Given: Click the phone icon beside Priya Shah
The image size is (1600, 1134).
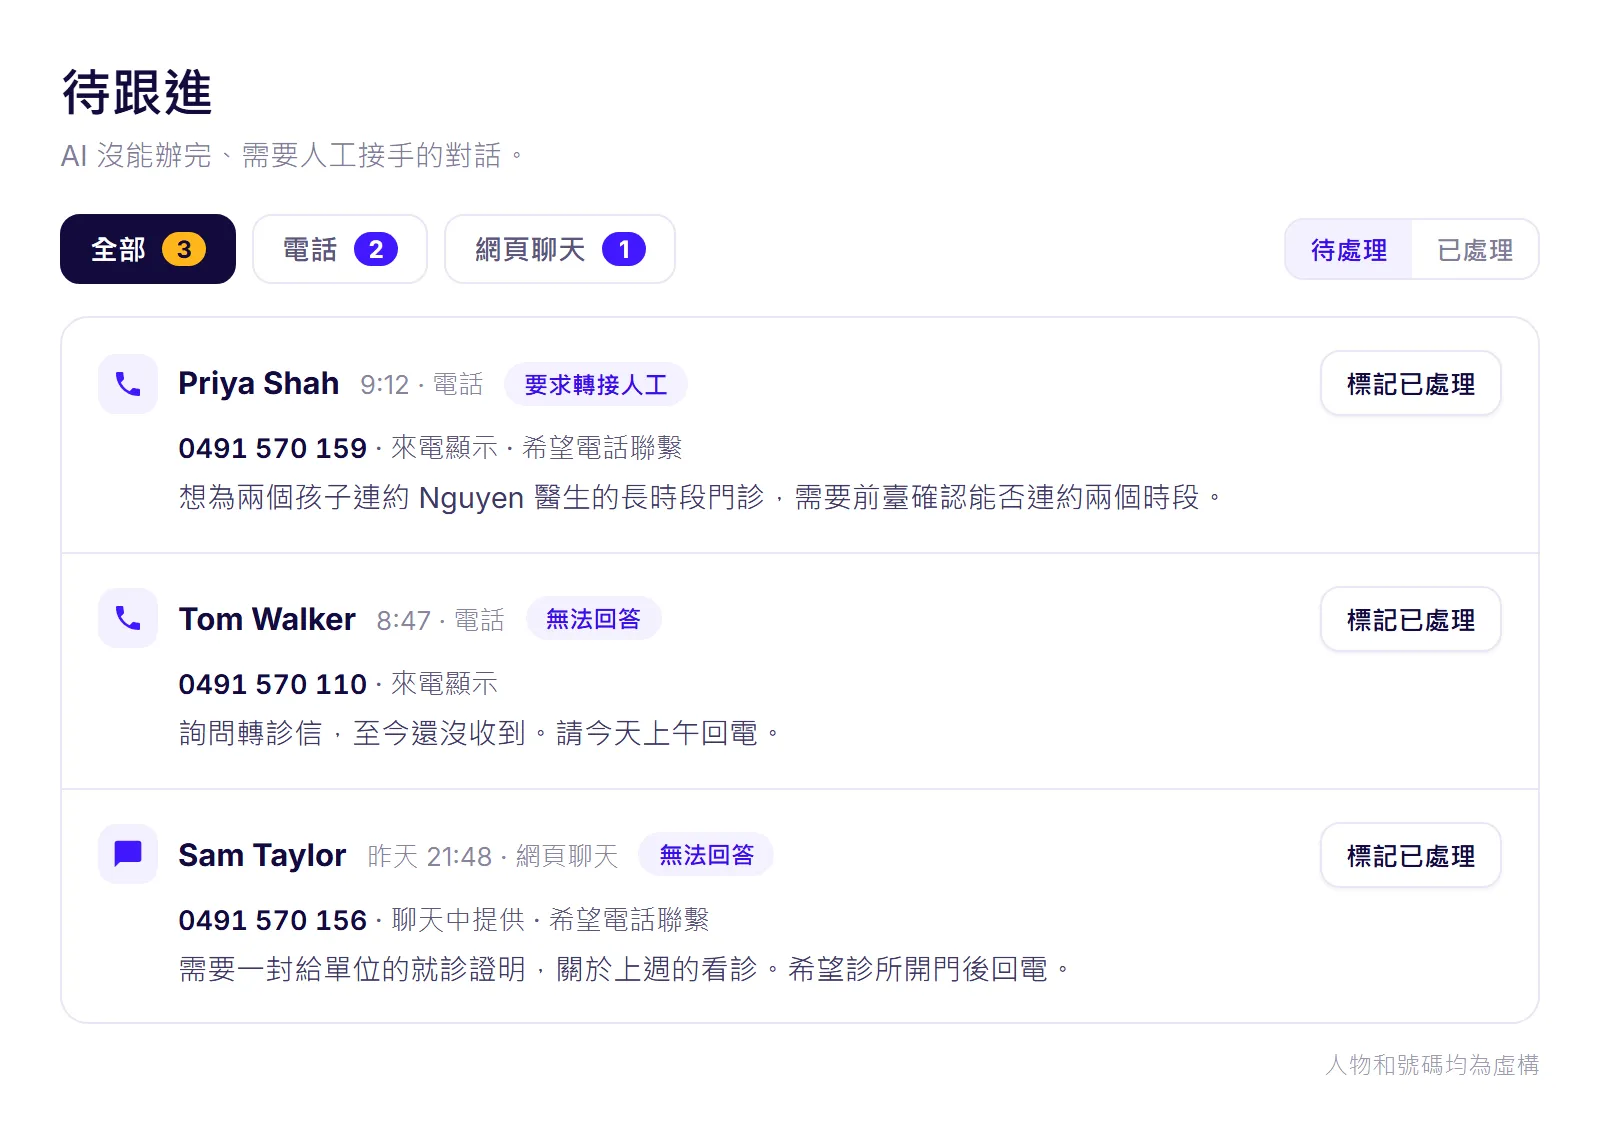Looking at the screenshot, I should pyautogui.click(x=128, y=384).
